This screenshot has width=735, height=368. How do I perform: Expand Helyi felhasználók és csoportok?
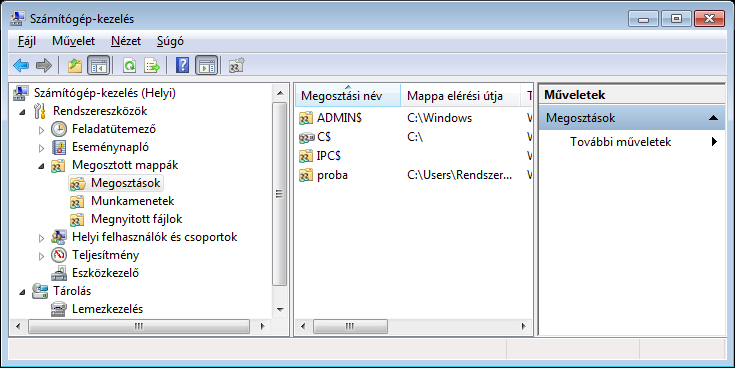pyautogui.click(x=41, y=238)
